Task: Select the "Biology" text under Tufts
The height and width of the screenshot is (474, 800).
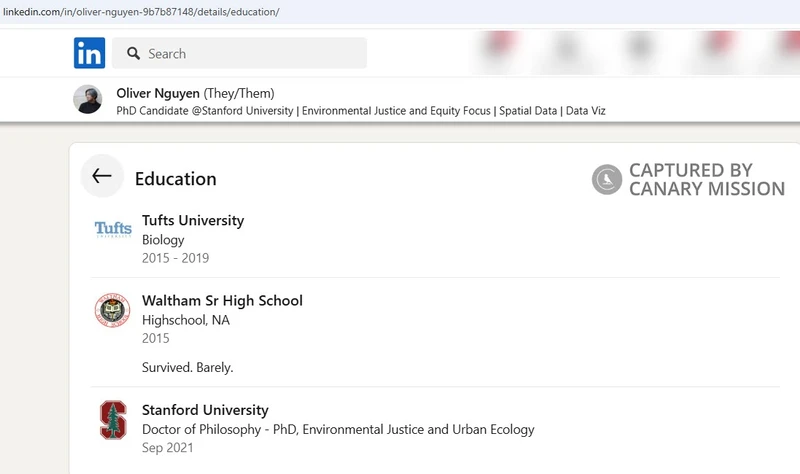Action: [x=163, y=240]
